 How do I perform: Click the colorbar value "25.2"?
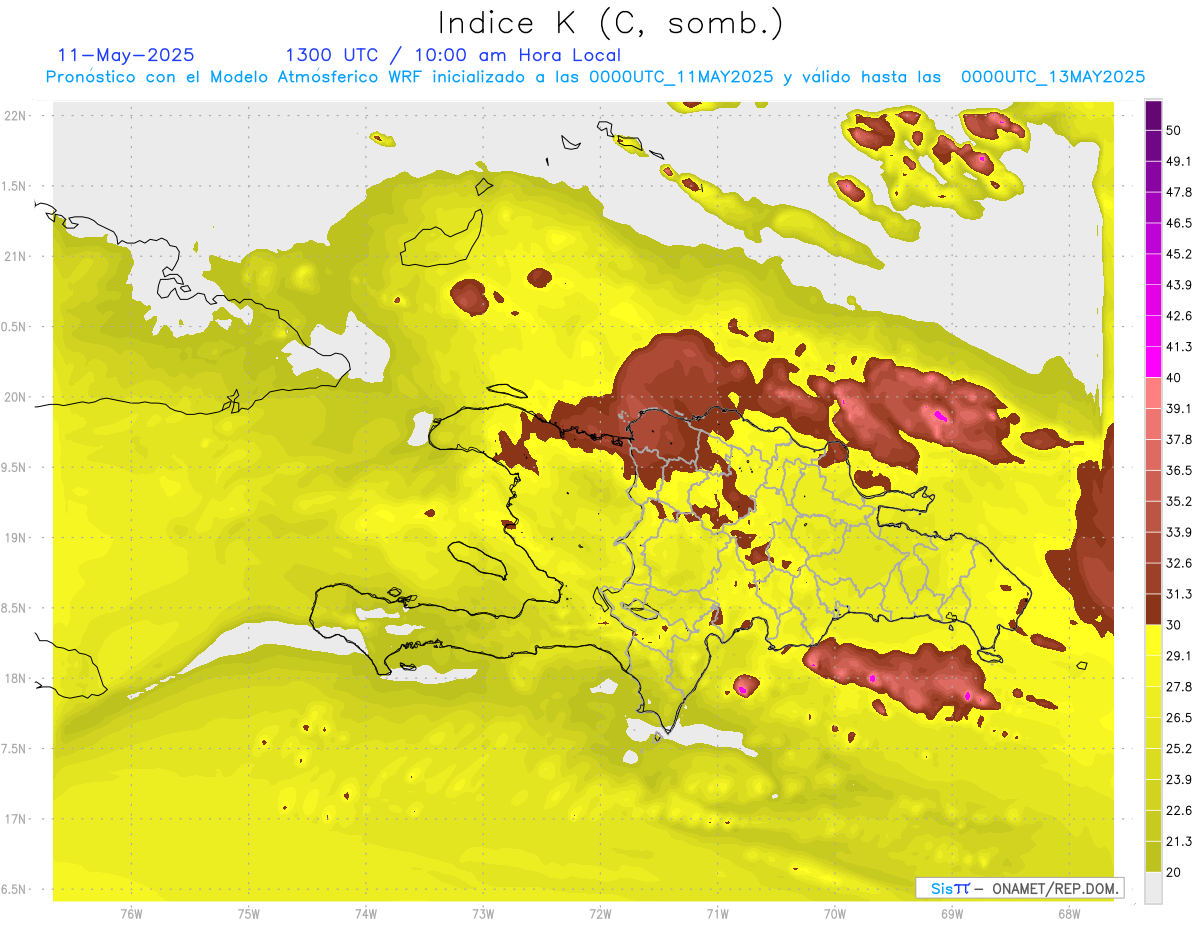pos(1178,749)
